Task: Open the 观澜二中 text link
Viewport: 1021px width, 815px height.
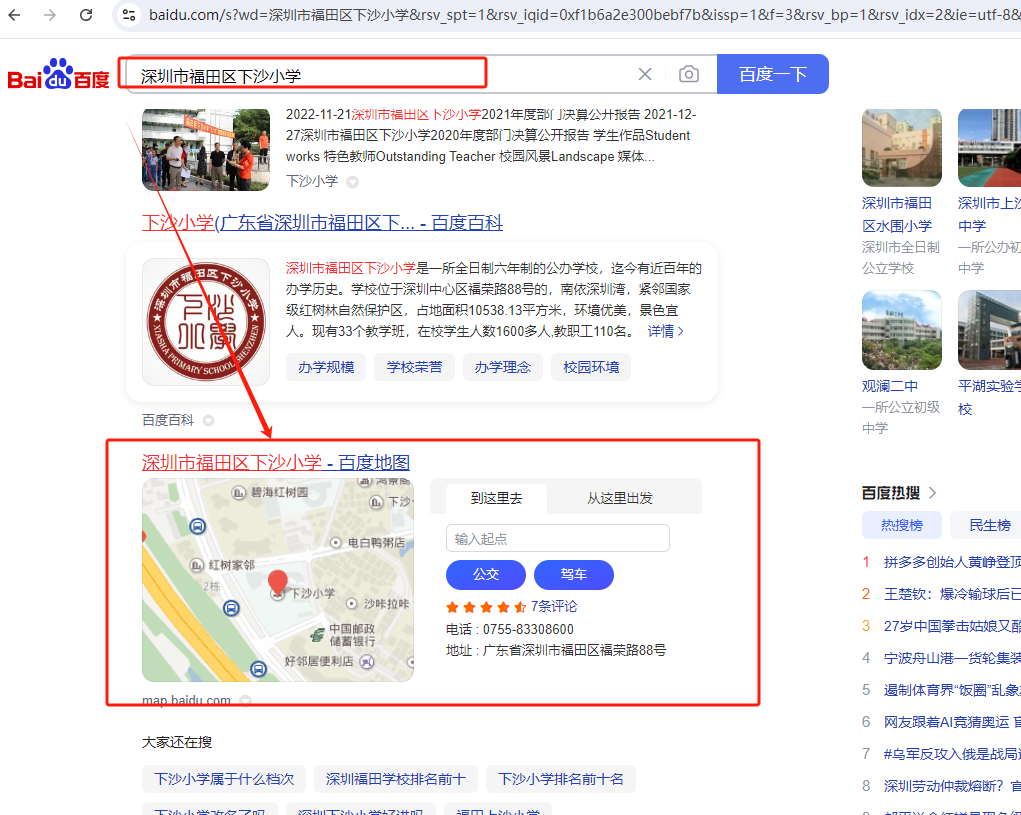Action: click(x=890, y=386)
